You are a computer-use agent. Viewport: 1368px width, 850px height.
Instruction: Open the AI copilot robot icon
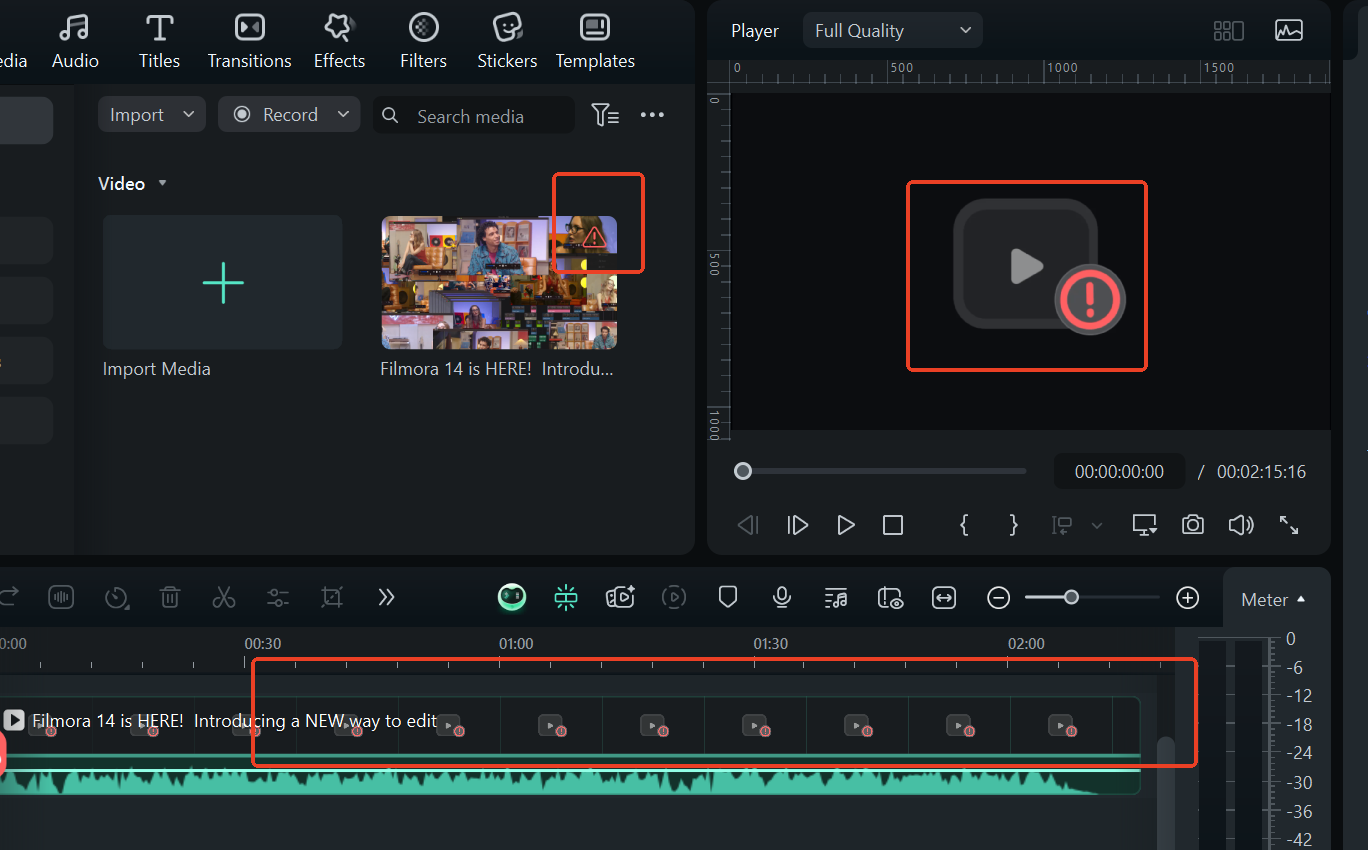[x=512, y=598]
